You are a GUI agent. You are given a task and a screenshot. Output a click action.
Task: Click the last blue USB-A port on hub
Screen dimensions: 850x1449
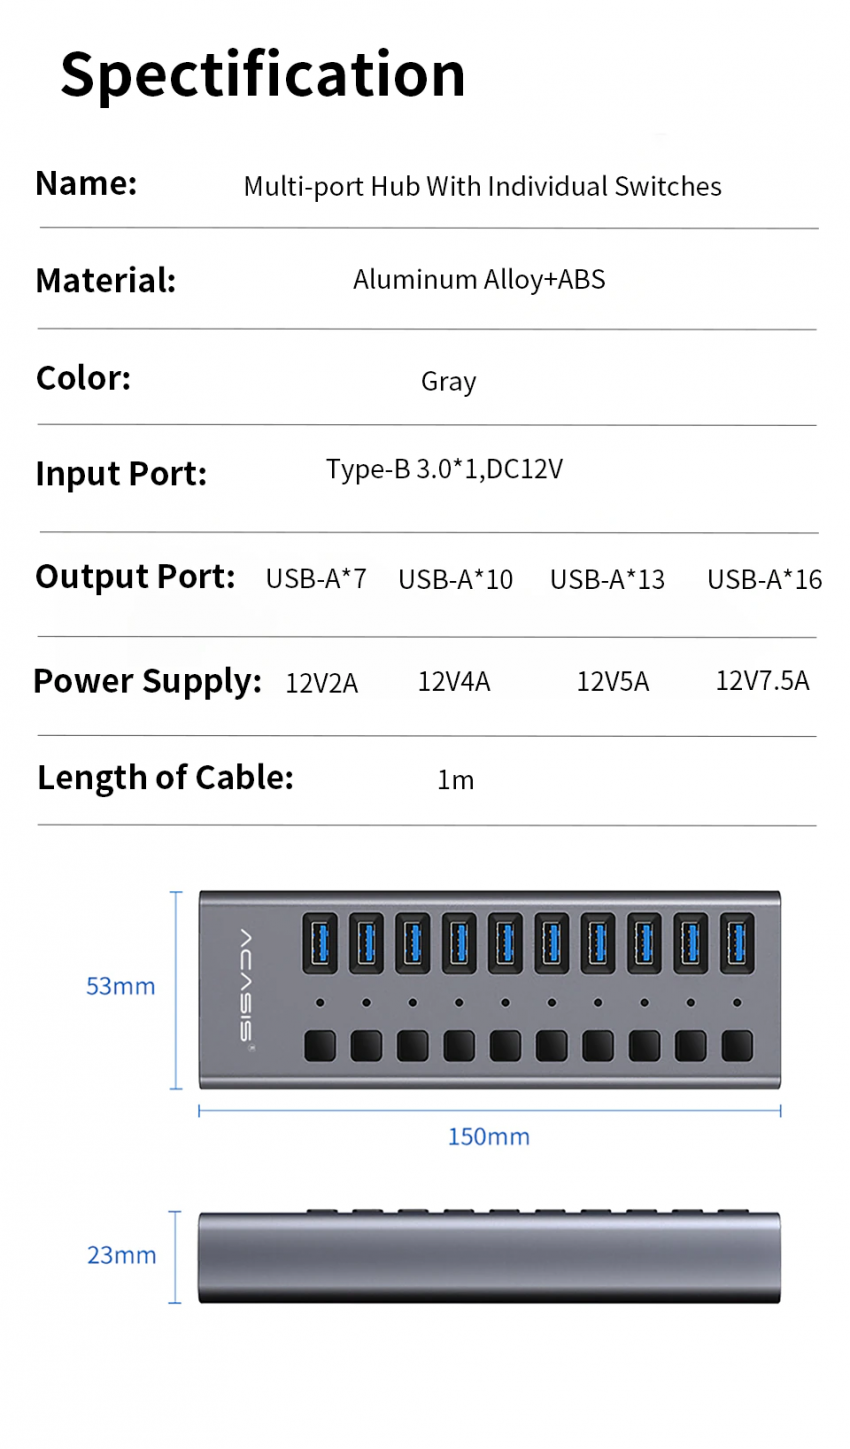tap(737, 943)
